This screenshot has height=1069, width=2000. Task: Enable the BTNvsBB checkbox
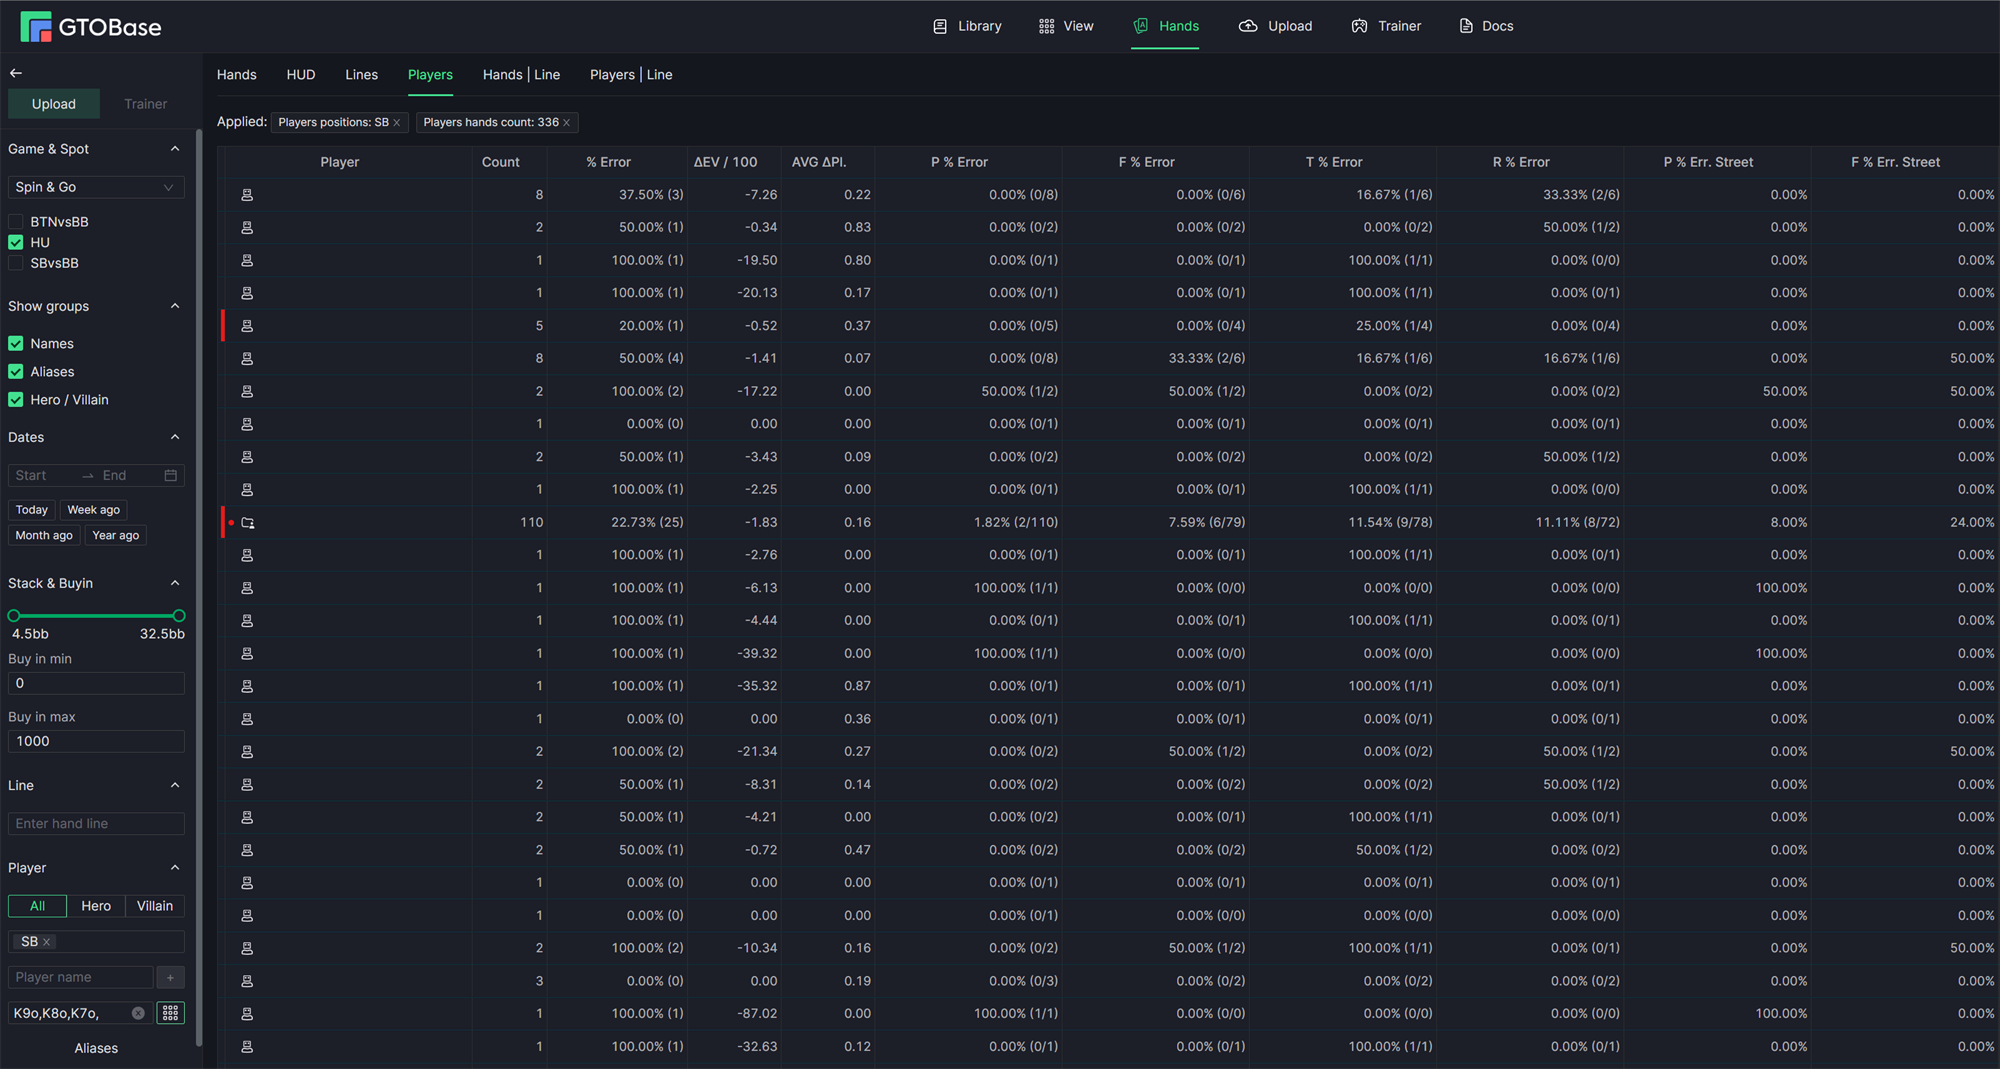[16, 222]
